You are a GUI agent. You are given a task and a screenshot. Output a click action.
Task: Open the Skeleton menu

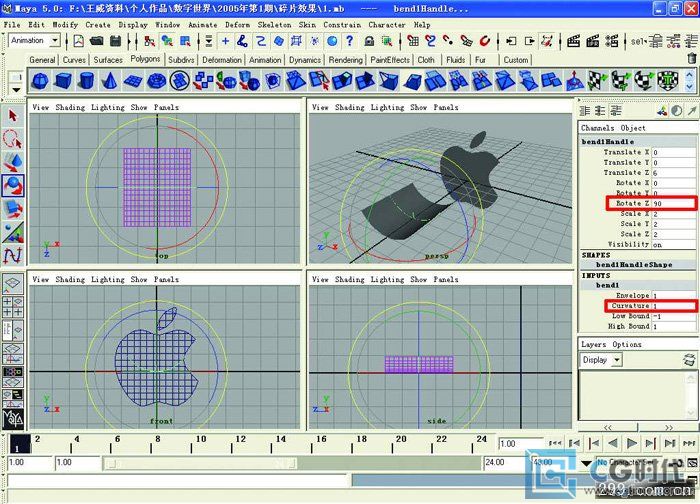[x=274, y=25]
